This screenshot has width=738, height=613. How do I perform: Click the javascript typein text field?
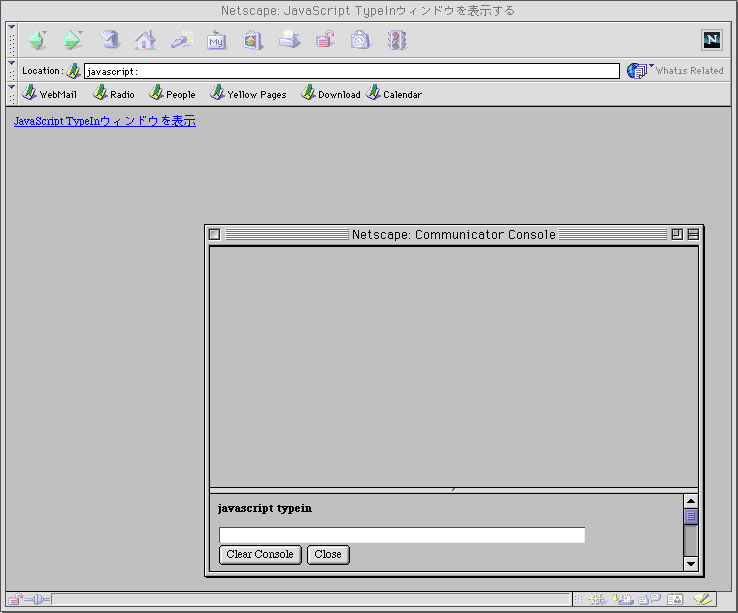pos(402,535)
